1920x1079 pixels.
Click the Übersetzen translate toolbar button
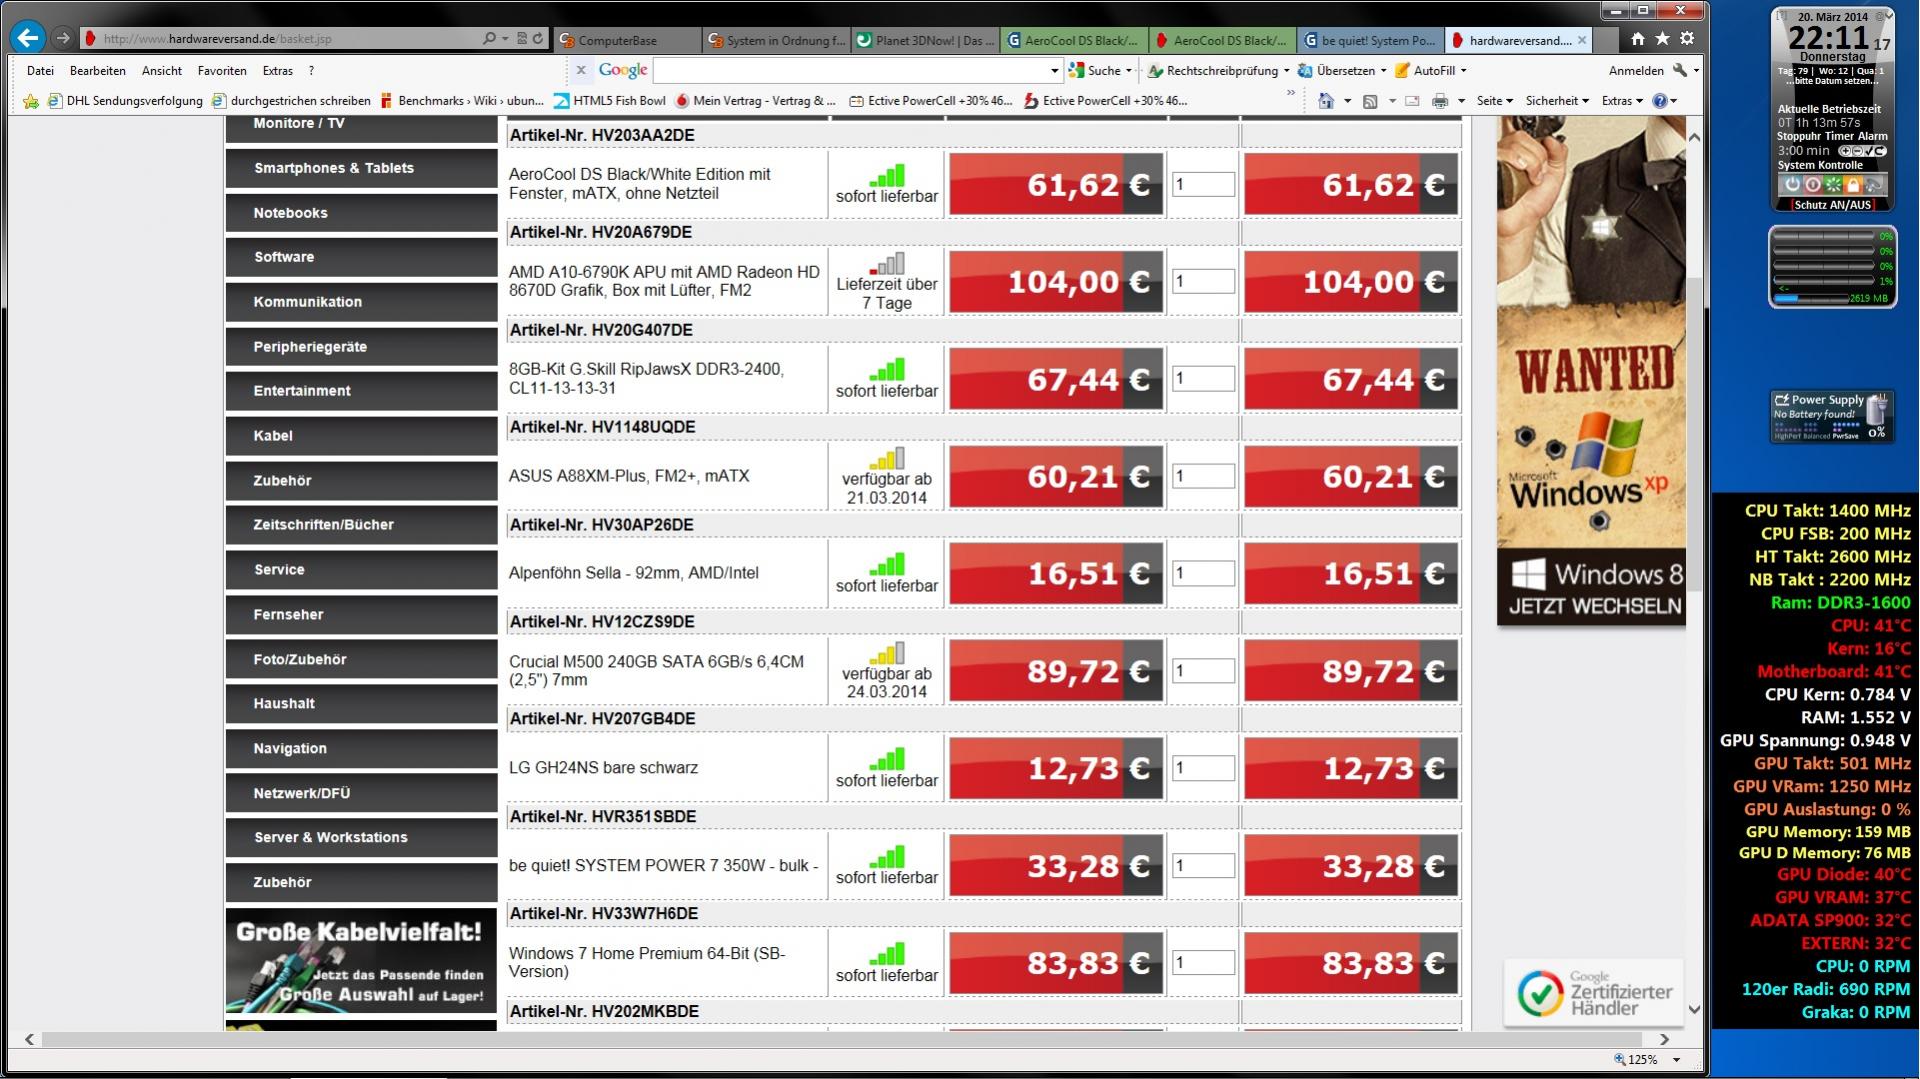[1336, 70]
